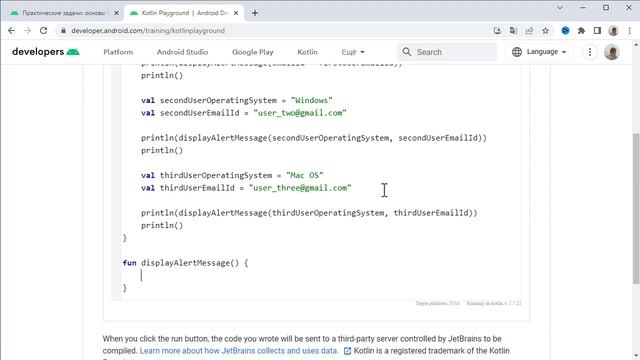Viewport: 640px width, 360px height.
Task: Go back to the previous page
Action: tap(11, 31)
